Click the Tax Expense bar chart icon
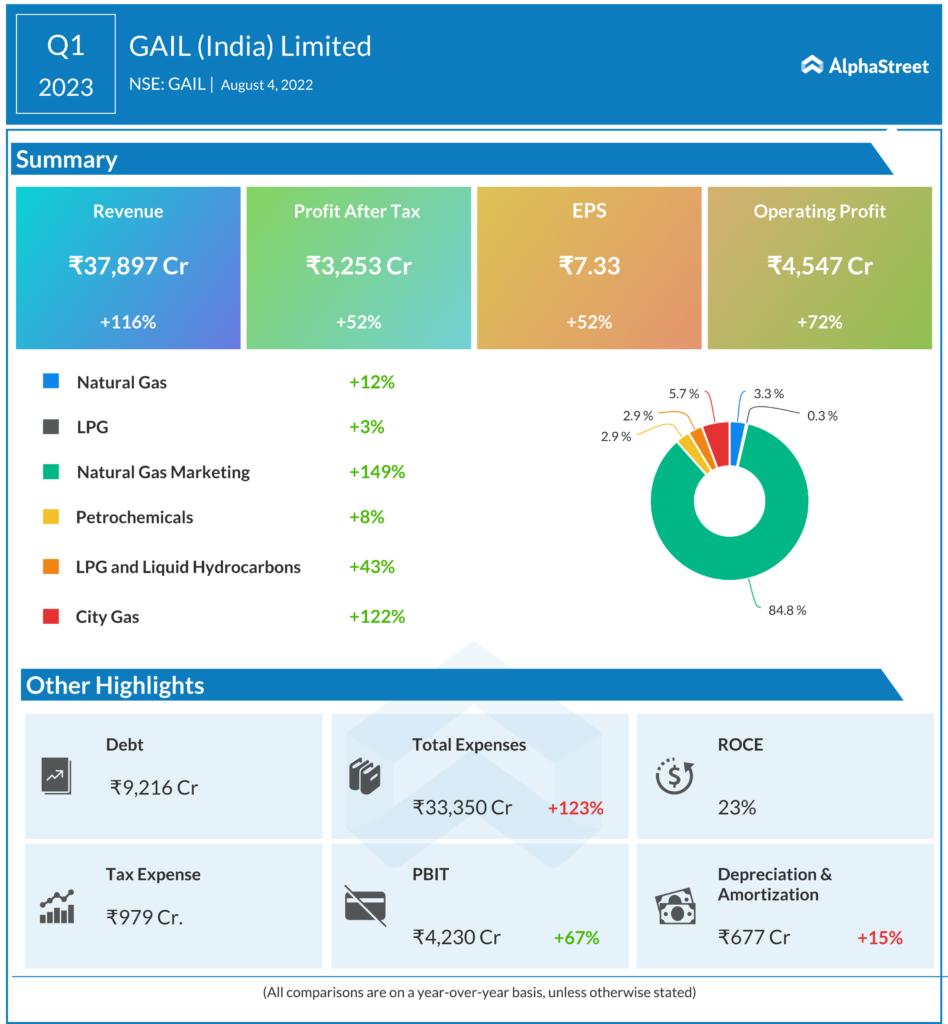The image size is (948, 1024). tap(57, 905)
